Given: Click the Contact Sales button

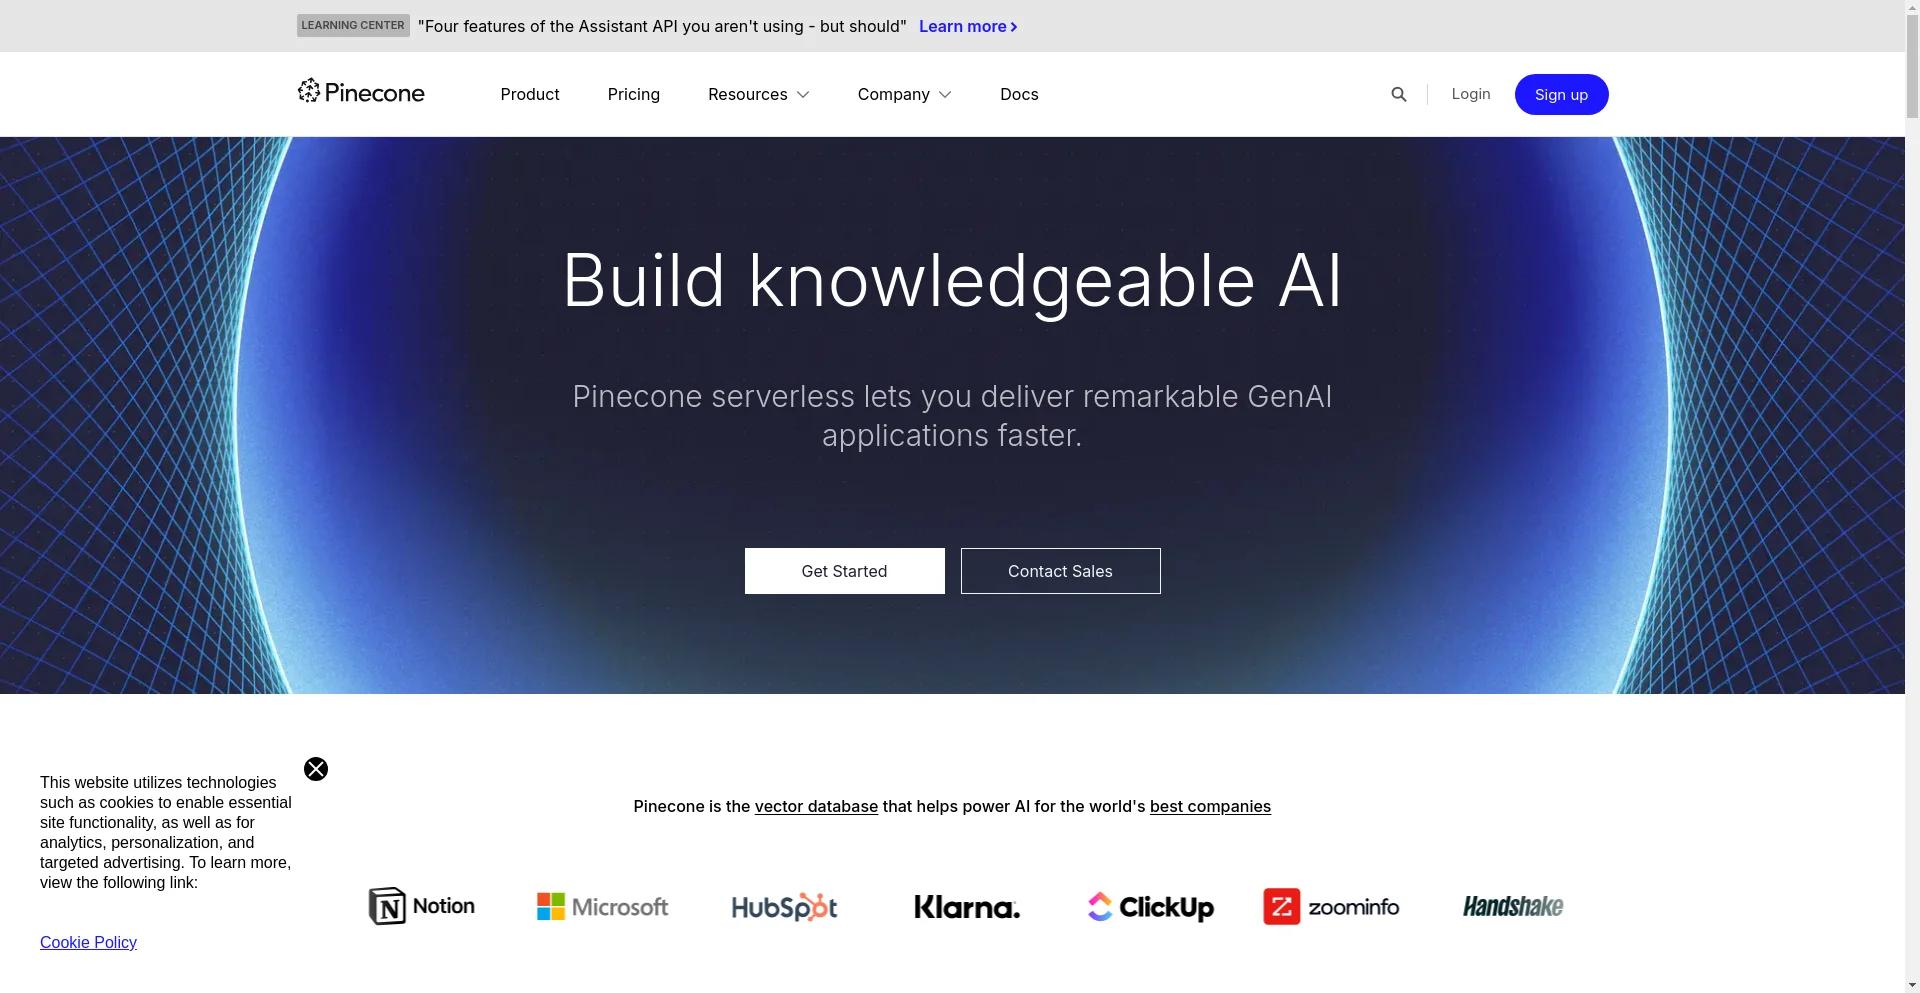Looking at the screenshot, I should pos(1060,571).
